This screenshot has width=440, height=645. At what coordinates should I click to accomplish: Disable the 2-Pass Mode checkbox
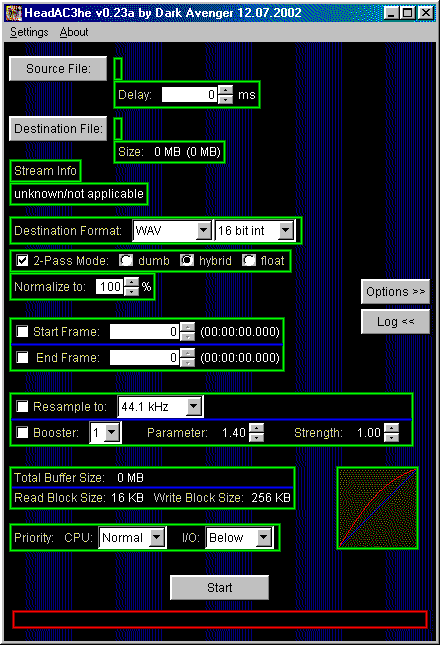click(22, 261)
